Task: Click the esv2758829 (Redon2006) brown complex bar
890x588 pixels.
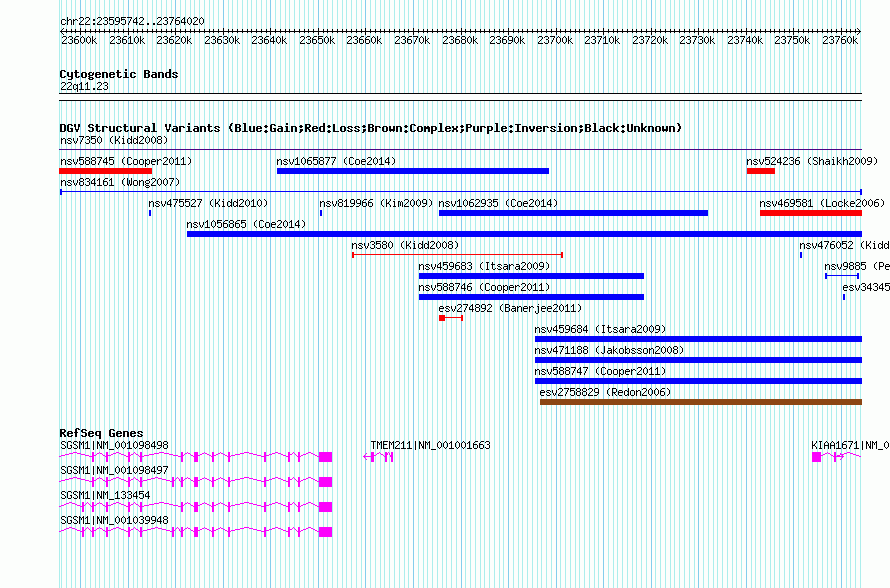Action: coord(700,402)
